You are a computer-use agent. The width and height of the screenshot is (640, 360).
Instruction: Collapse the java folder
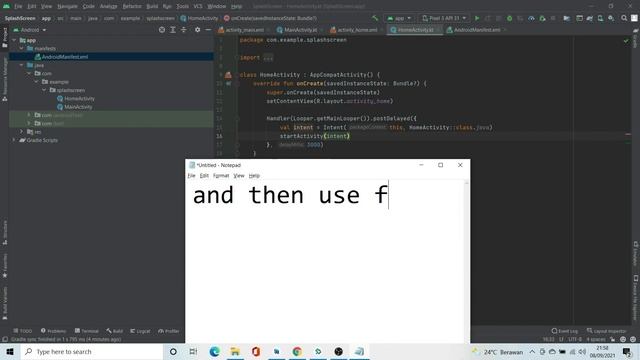22,65
